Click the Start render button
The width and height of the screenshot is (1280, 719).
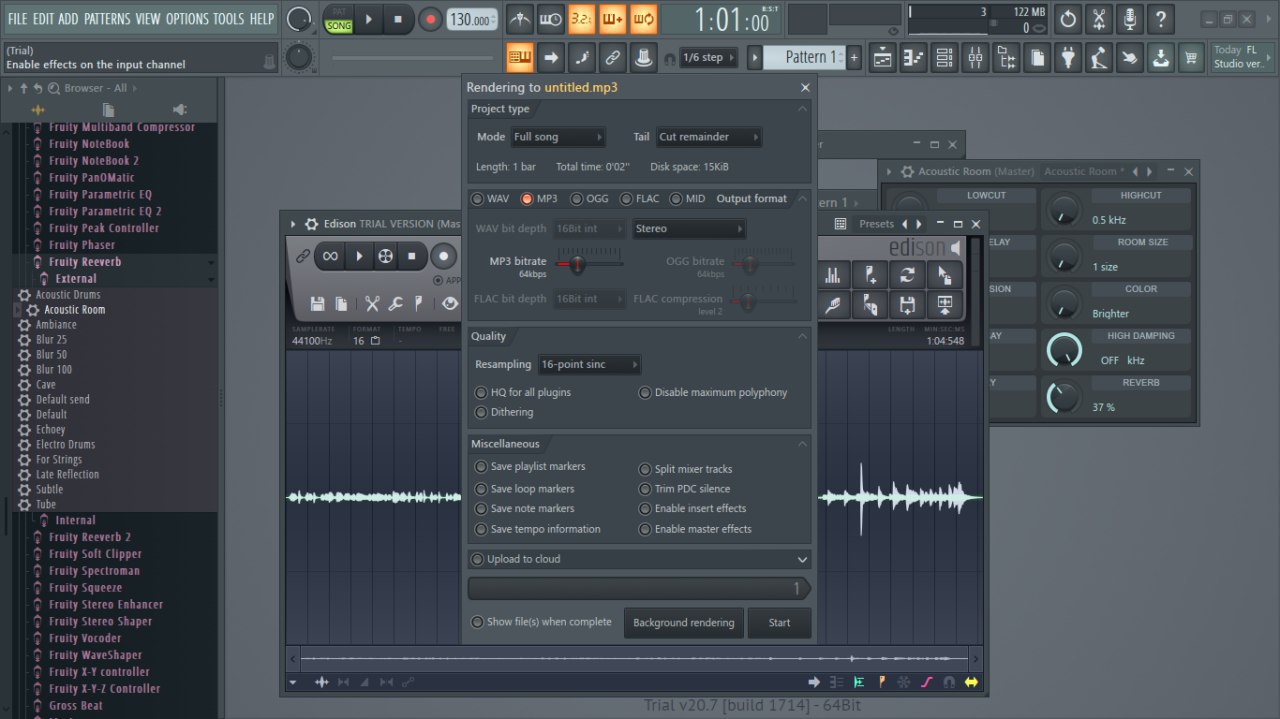[x=780, y=622]
